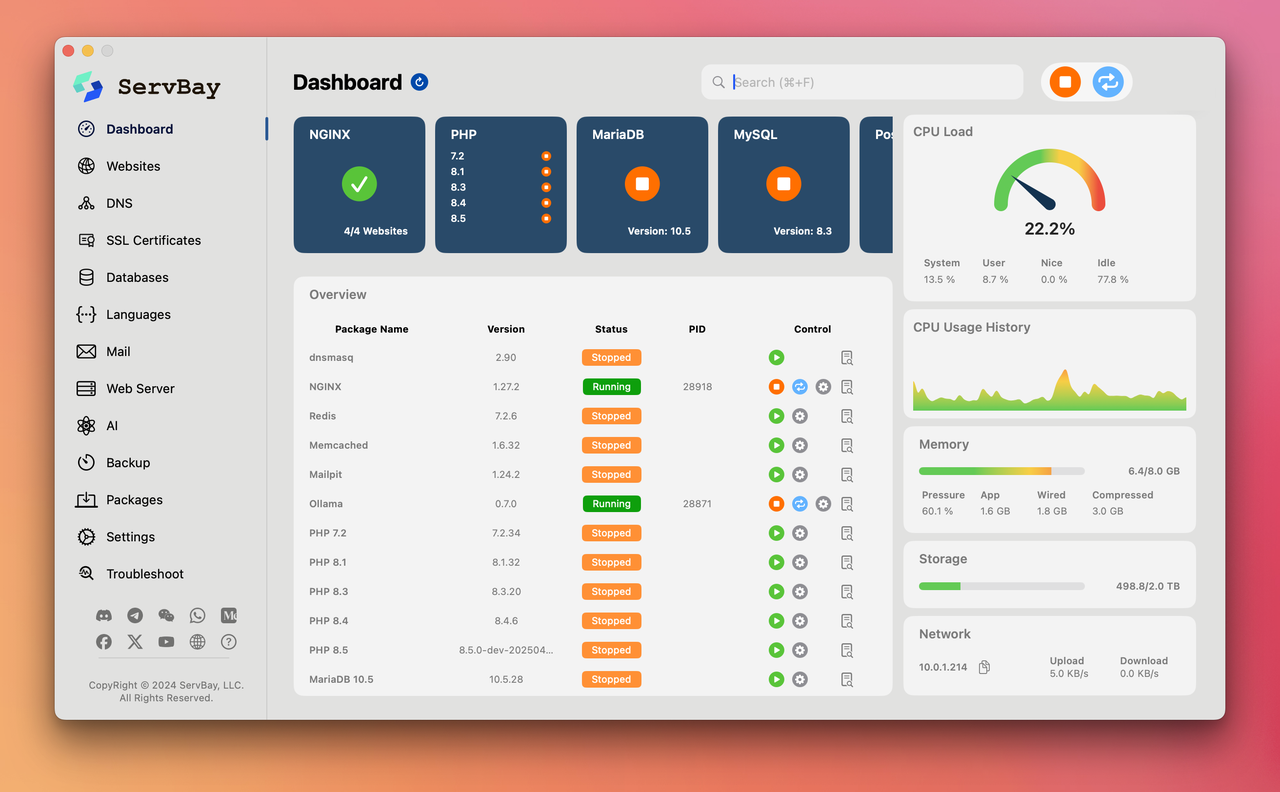Open ServBay on X via the X icon
This screenshot has width=1280, height=792.
coord(134,641)
